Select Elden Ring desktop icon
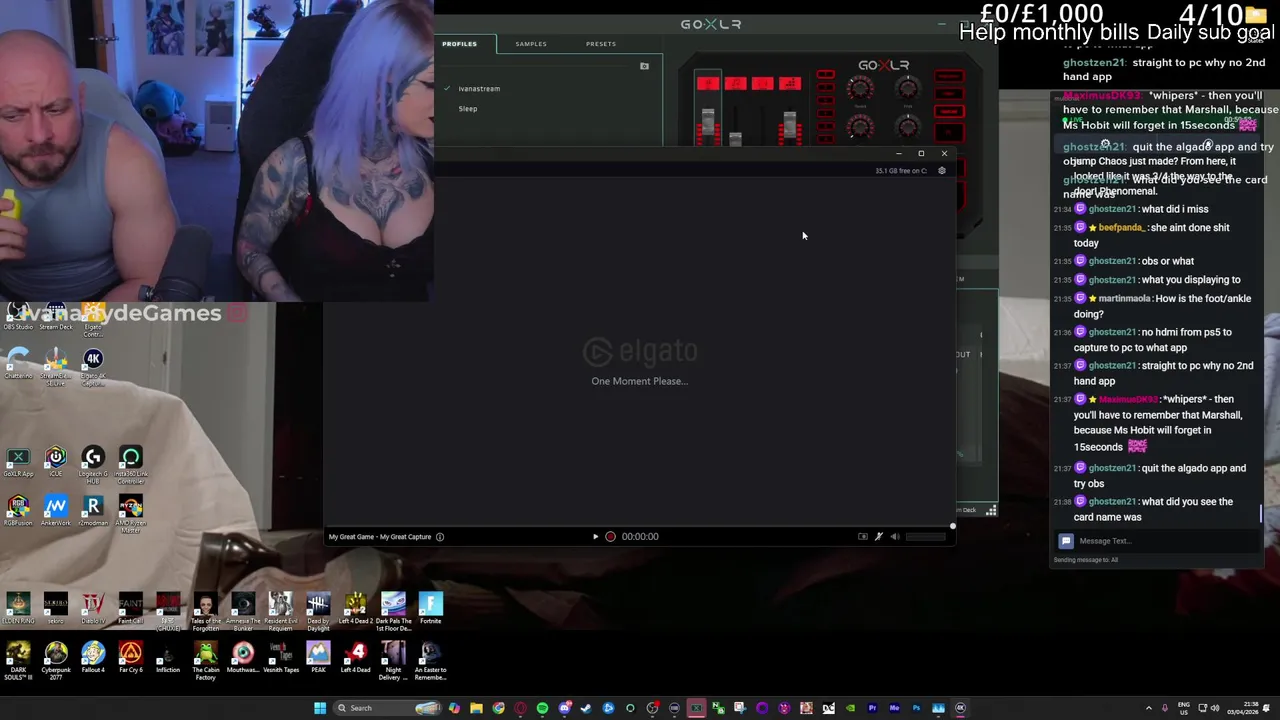 pos(18,609)
